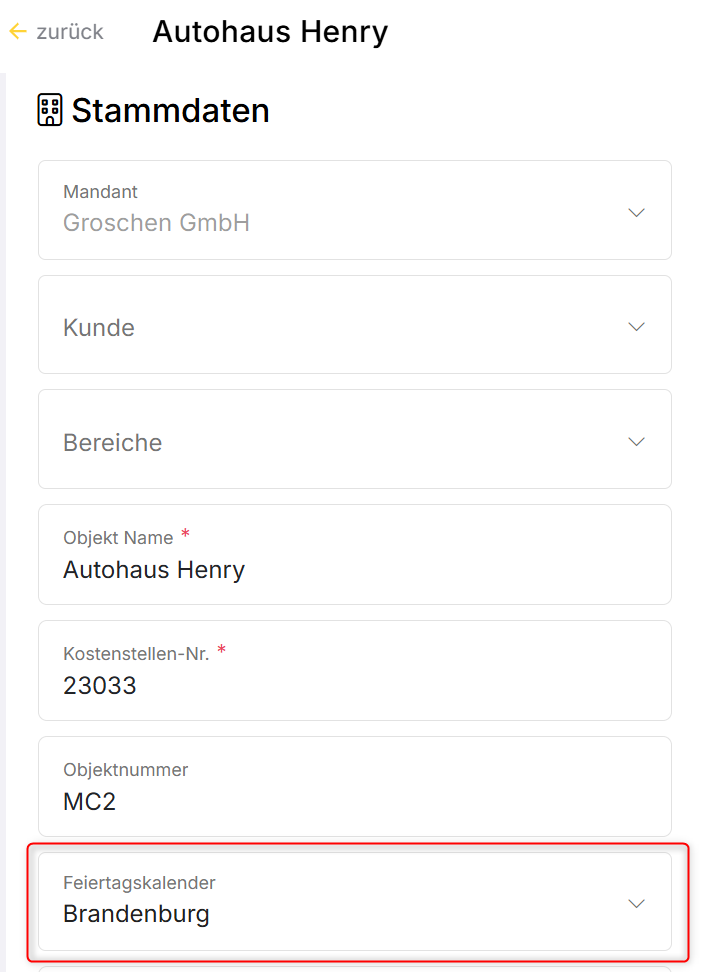
Task: Click the Objekt Name label text
Action: tap(118, 538)
